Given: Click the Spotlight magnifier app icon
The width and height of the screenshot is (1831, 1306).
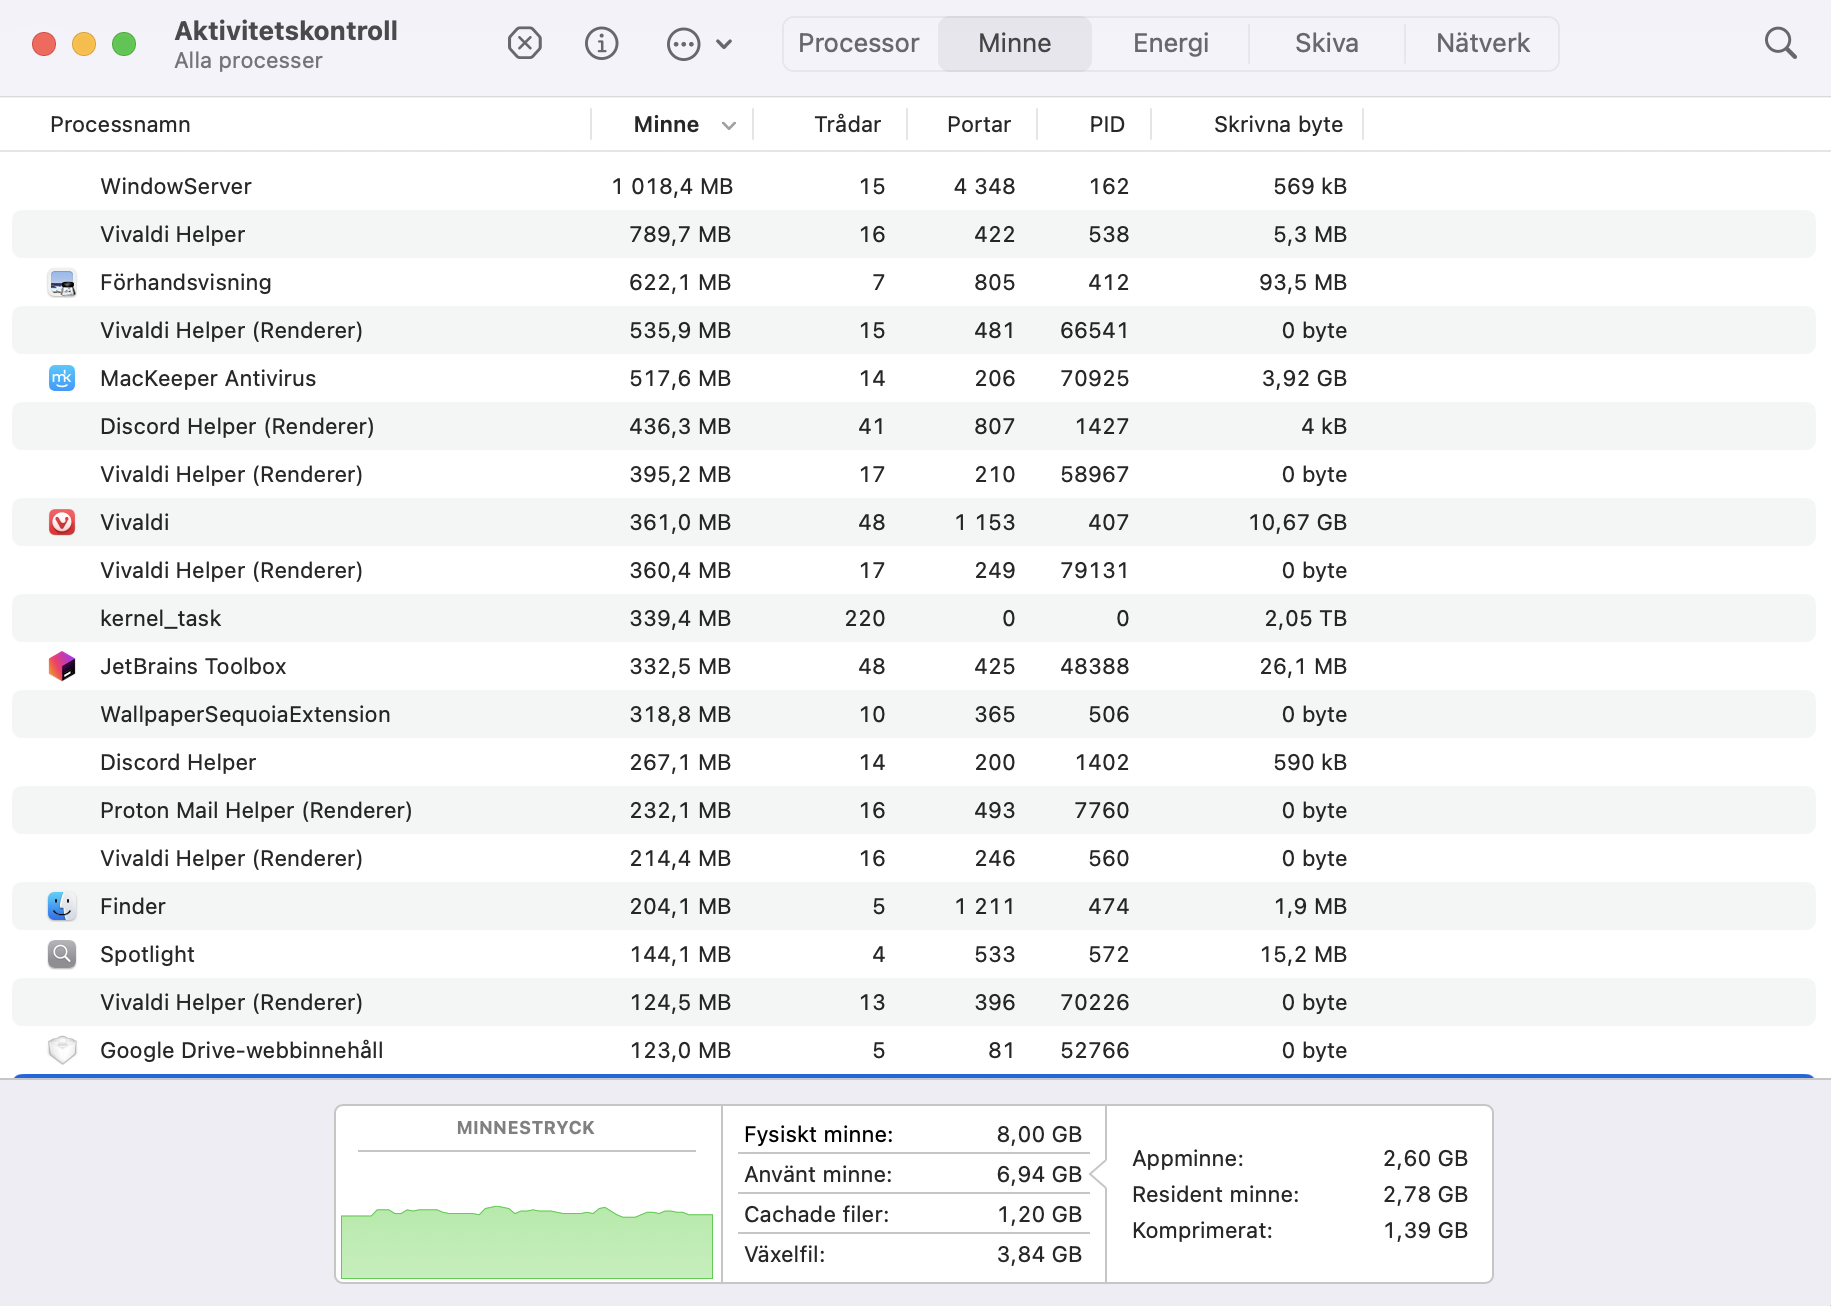Looking at the screenshot, I should pos(62,954).
